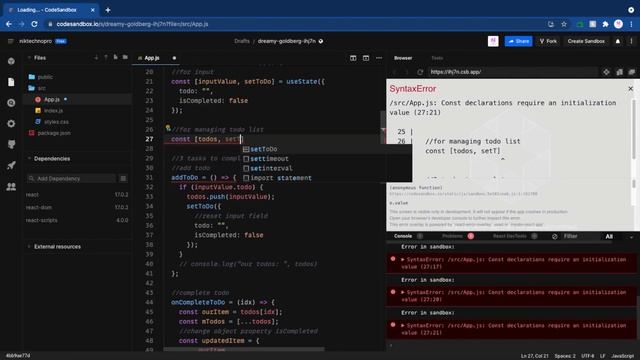Viewport: 640px width, 360px height.
Task: Click the Create Sandbox button
Action: tap(586, 41)
